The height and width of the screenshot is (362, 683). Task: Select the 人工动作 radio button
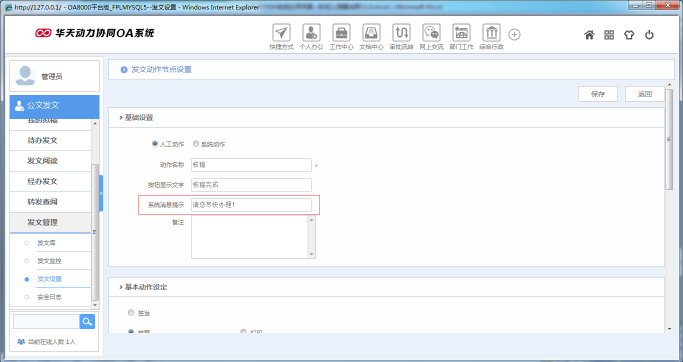pyautogui.click(x=155, y=143)
